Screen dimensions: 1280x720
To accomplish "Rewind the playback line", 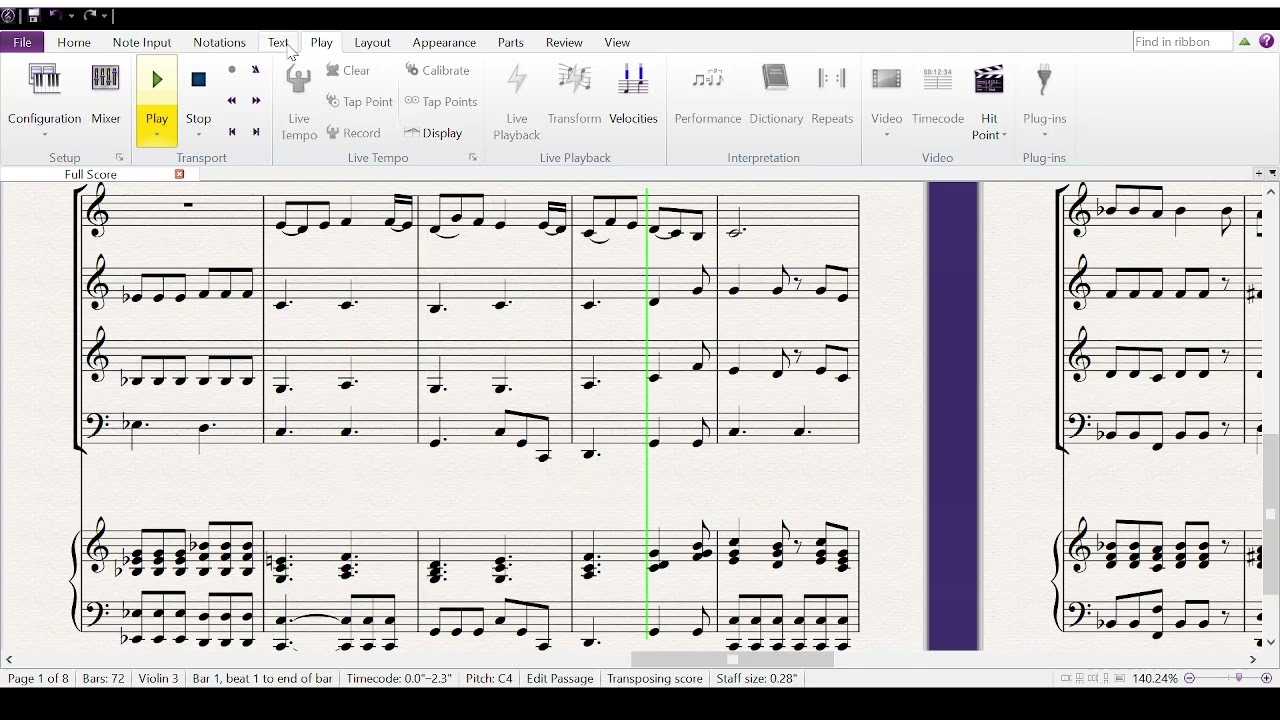I will [232, 101].
